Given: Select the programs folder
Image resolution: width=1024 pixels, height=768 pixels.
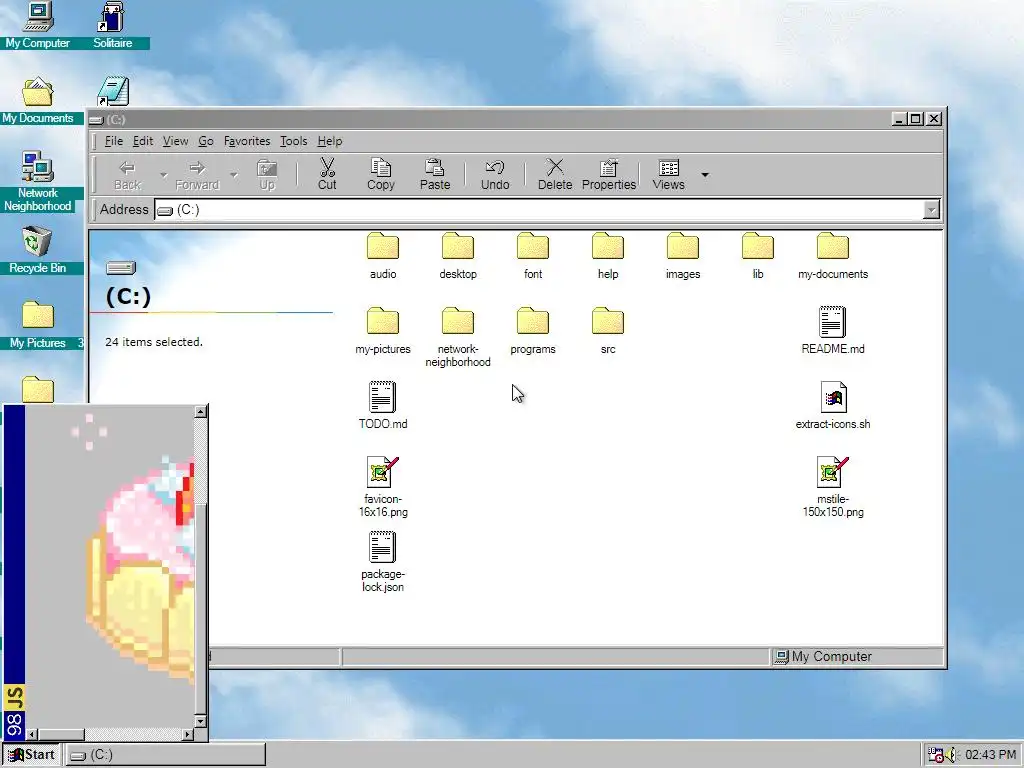Looking at the screenshot, I should tap(533, 331).
